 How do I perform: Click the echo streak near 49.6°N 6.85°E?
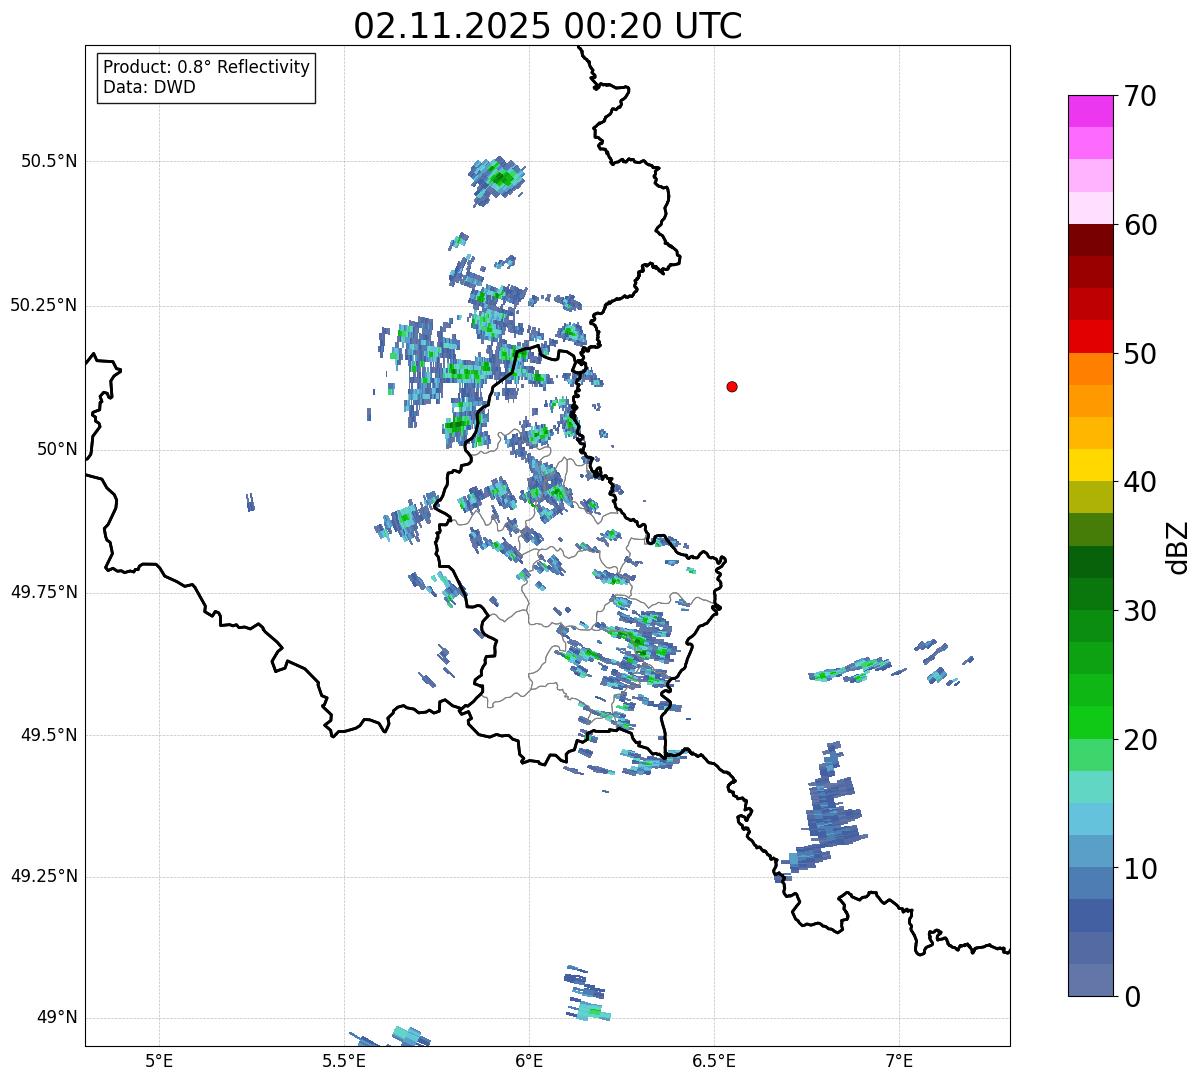850,669
